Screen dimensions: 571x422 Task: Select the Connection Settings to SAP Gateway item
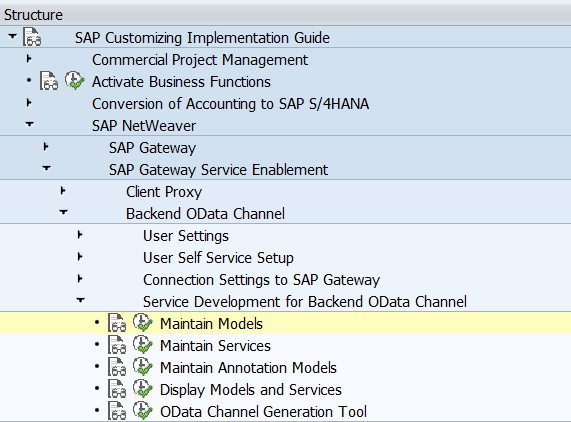tap(261, 280)
